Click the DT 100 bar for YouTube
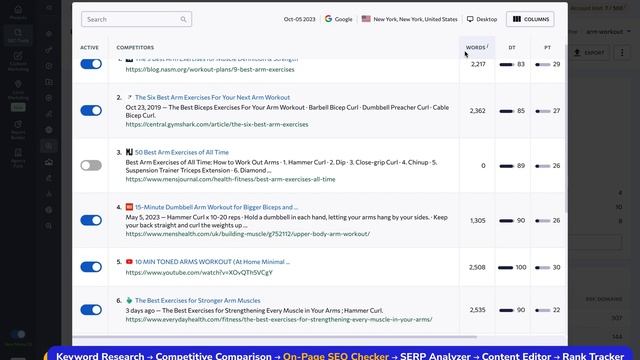 [x=505, y=268]
